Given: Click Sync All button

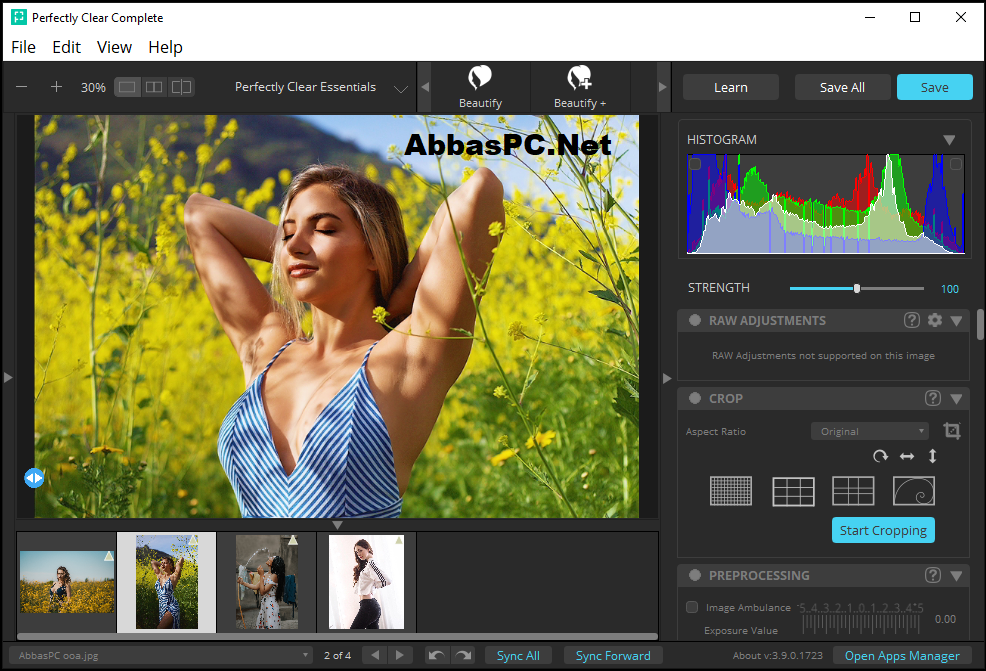Looking at the screenshot, I should (x=518, y=655).
